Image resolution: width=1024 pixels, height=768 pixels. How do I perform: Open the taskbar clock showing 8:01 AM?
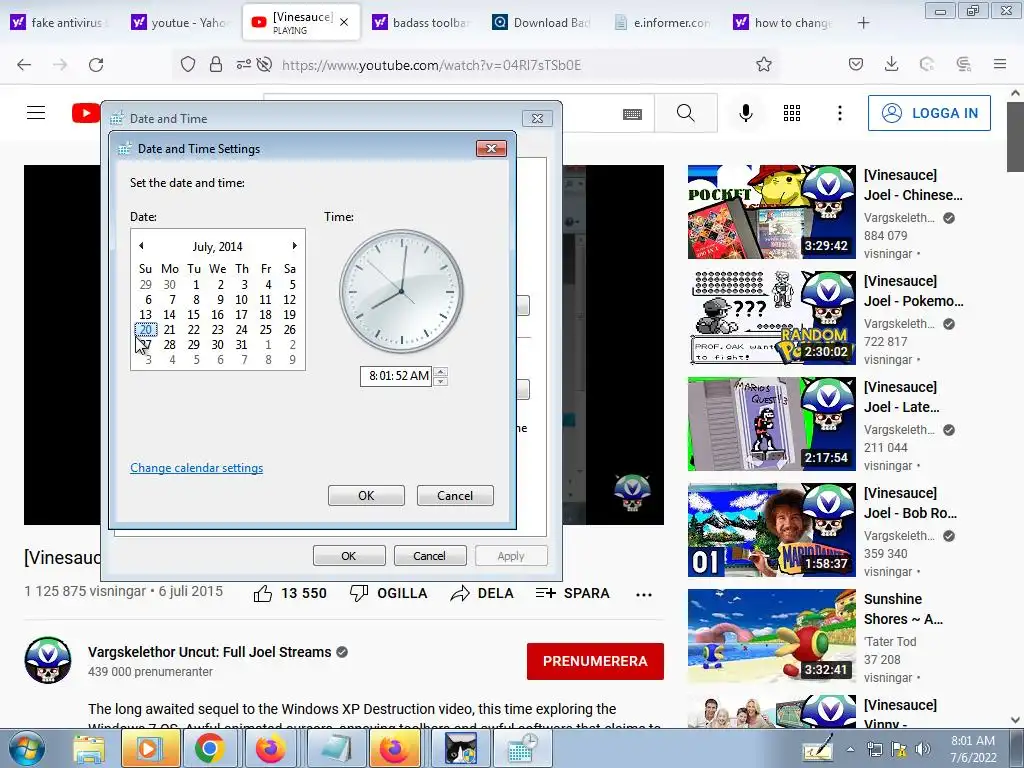click(972, 749)
